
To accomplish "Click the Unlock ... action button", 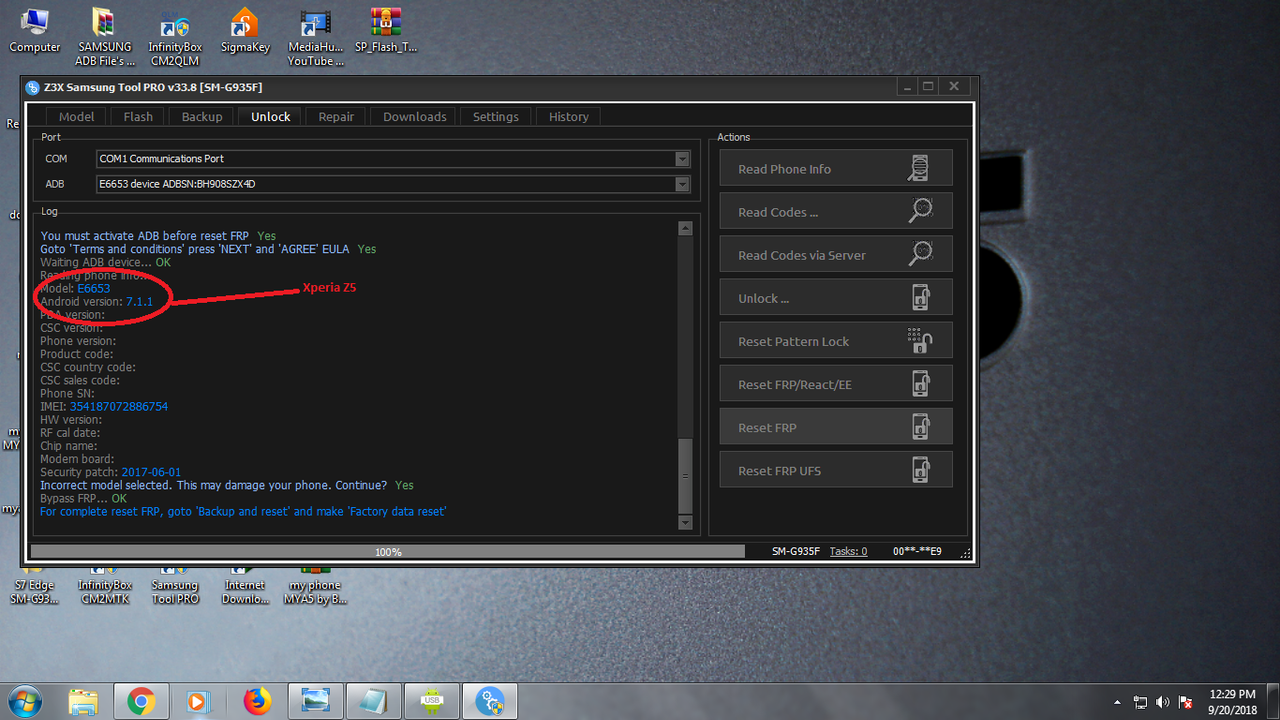I will [836, 298].
